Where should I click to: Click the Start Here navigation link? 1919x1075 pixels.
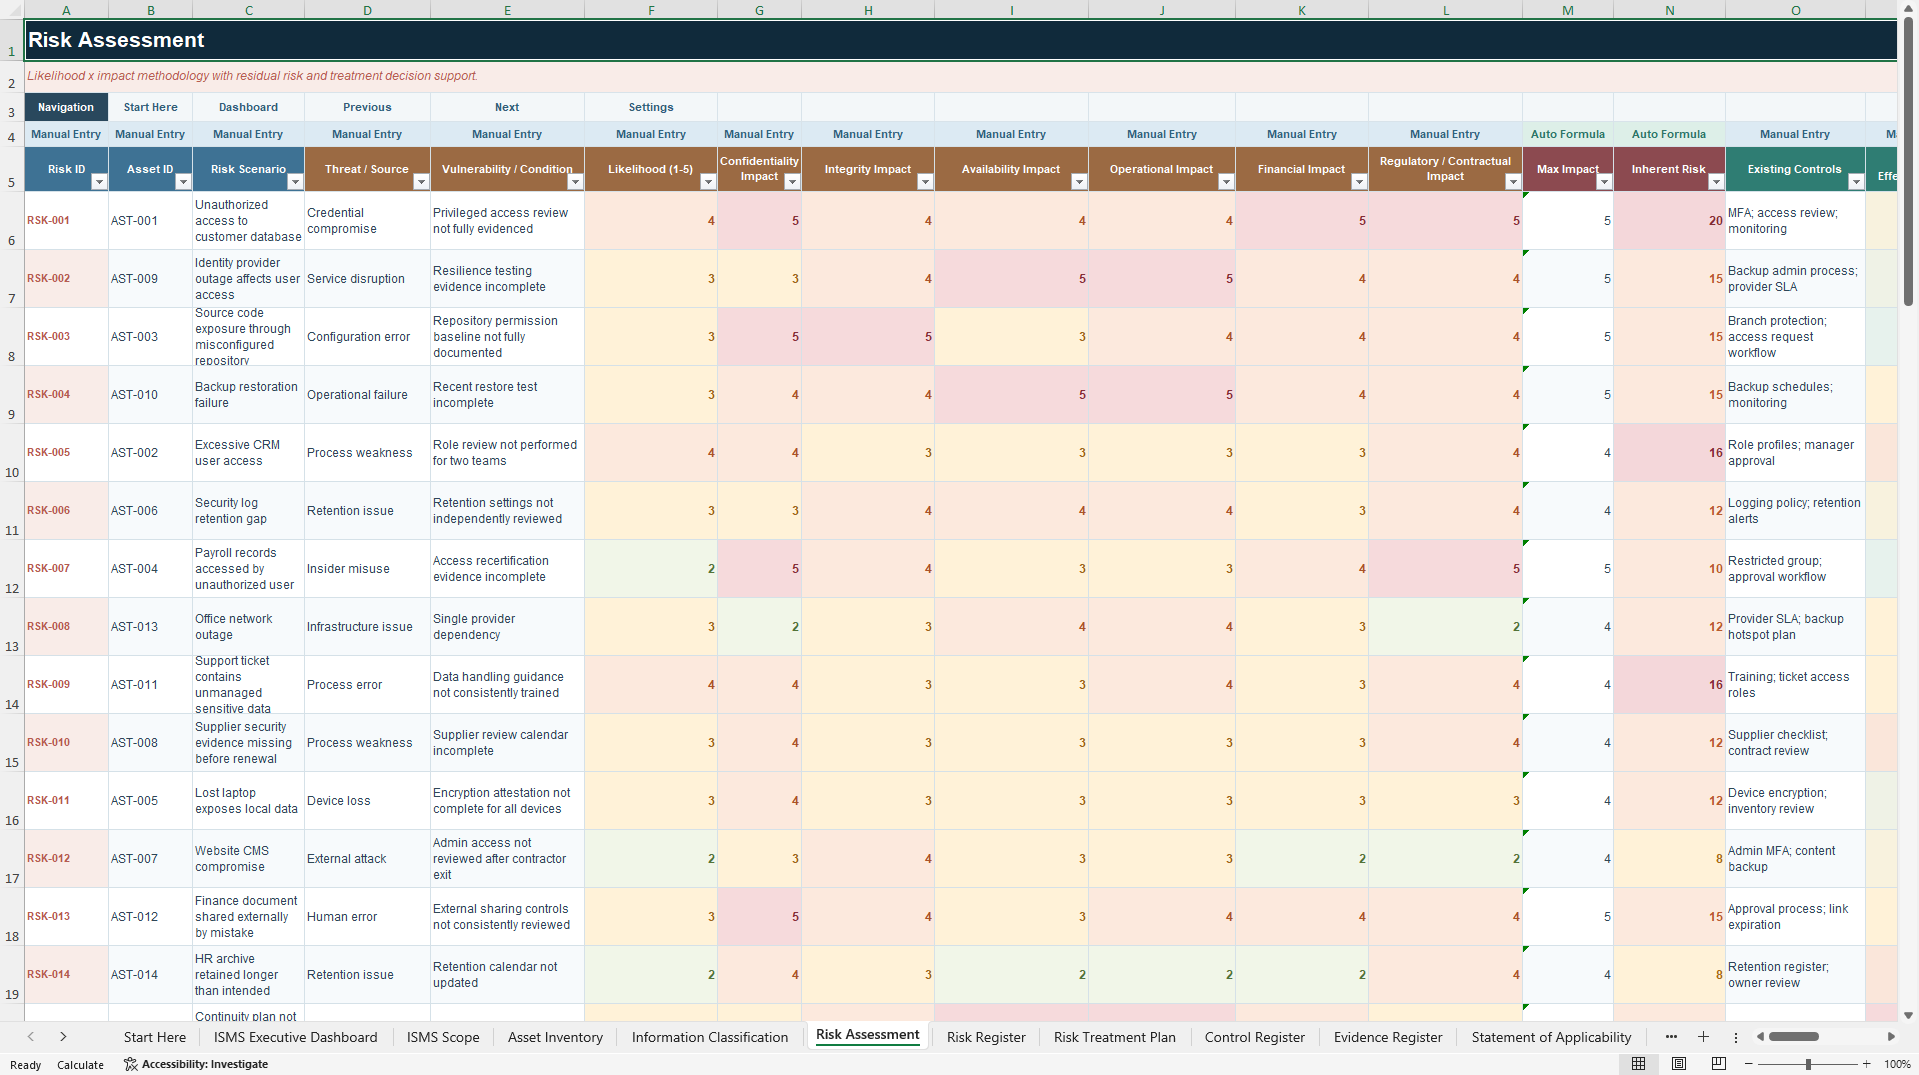click(x=151, y=107)
